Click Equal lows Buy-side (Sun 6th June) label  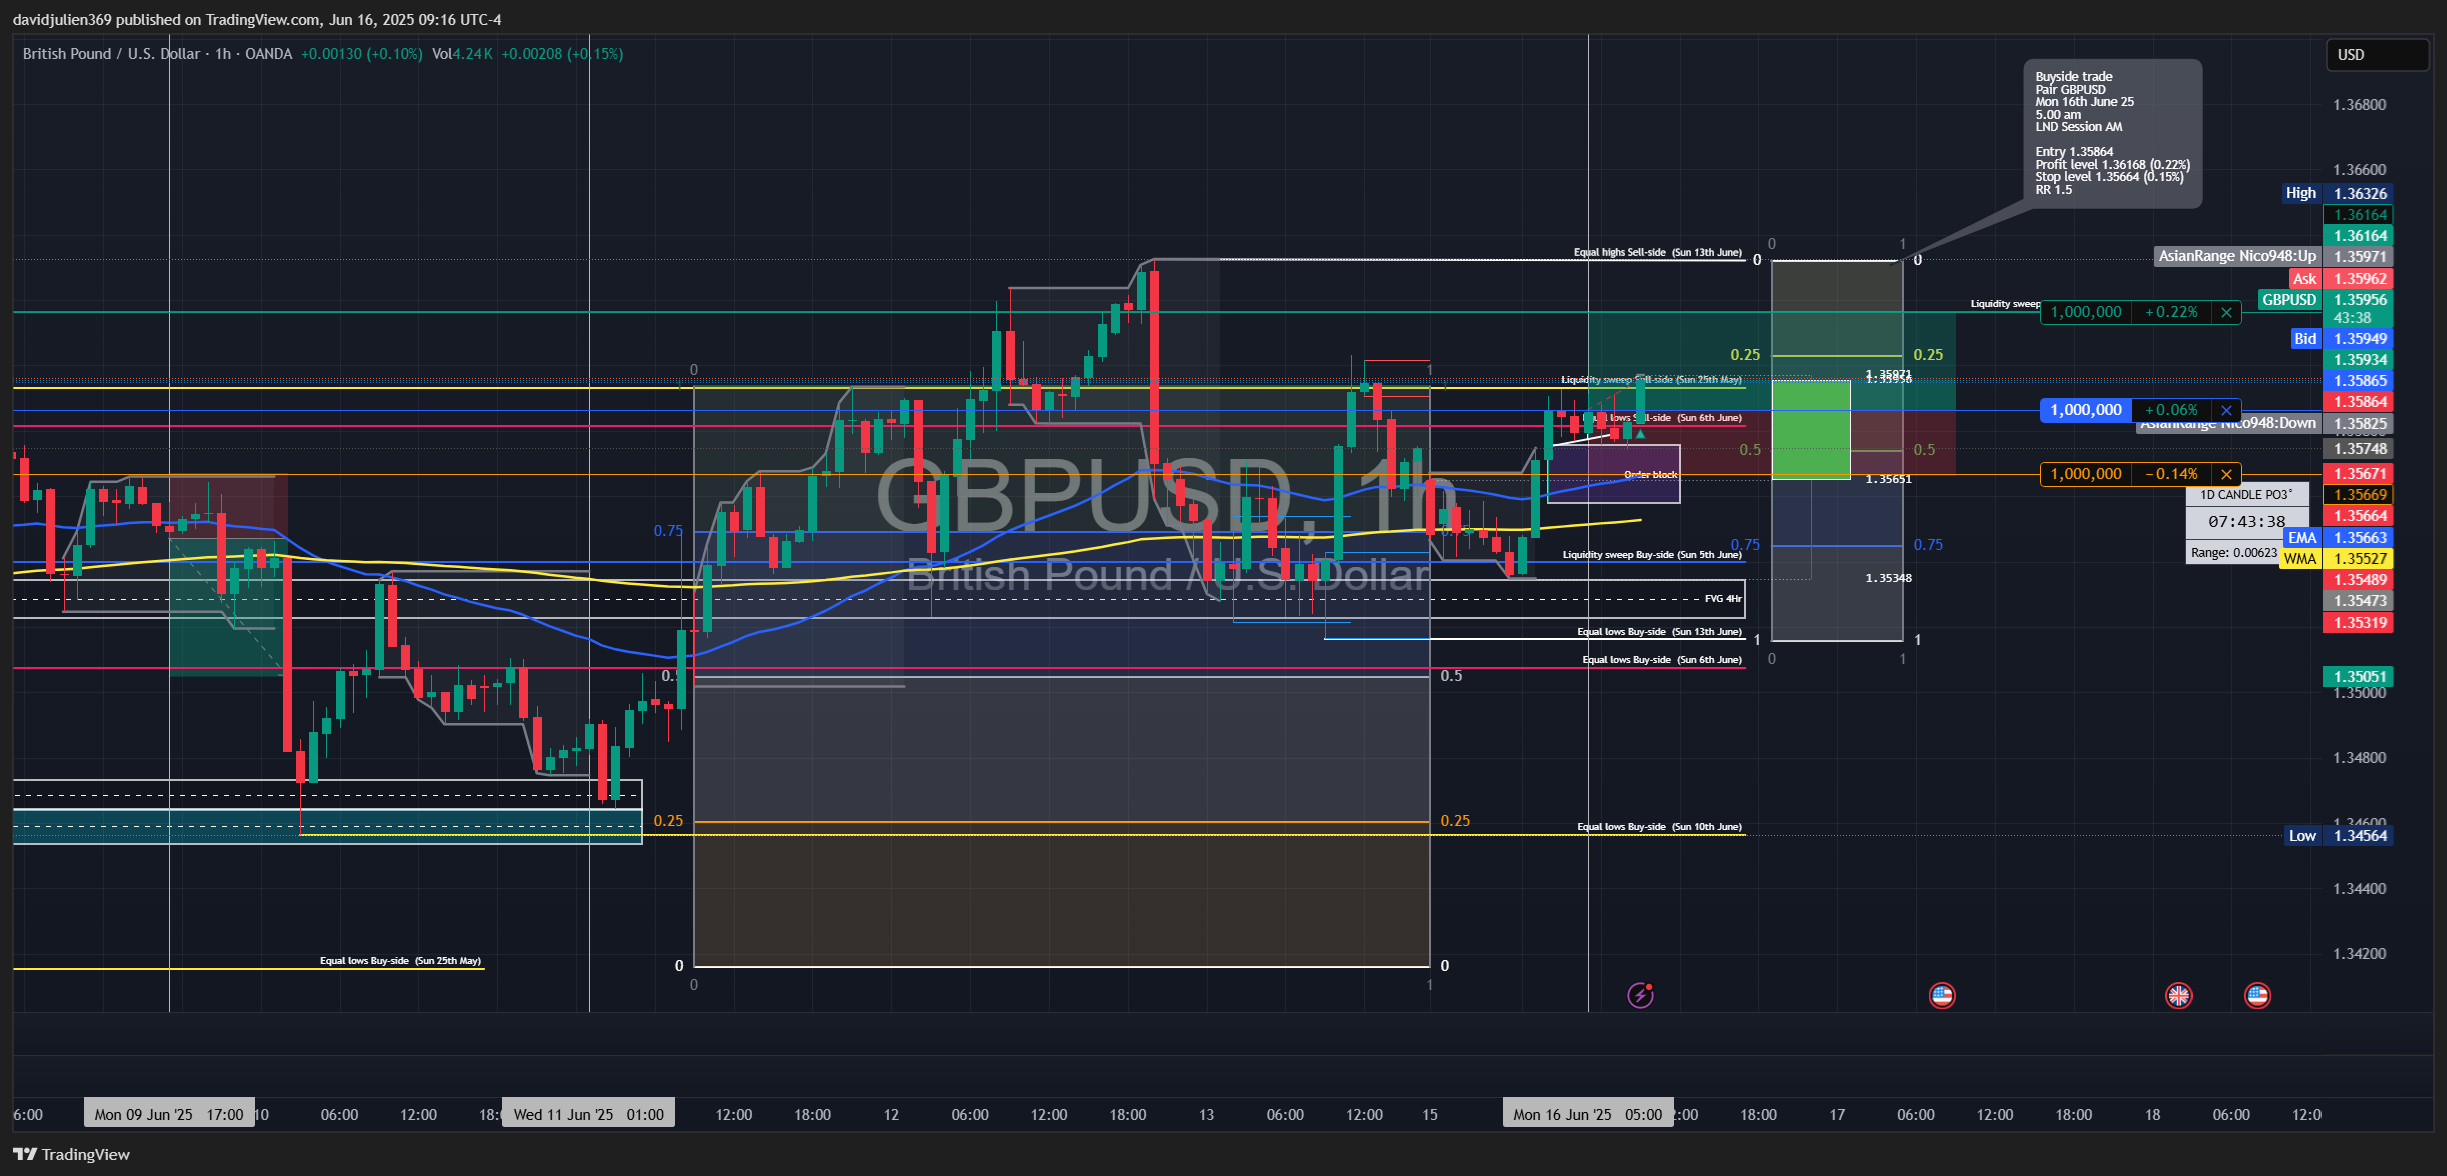click(x=1661, y=660)
